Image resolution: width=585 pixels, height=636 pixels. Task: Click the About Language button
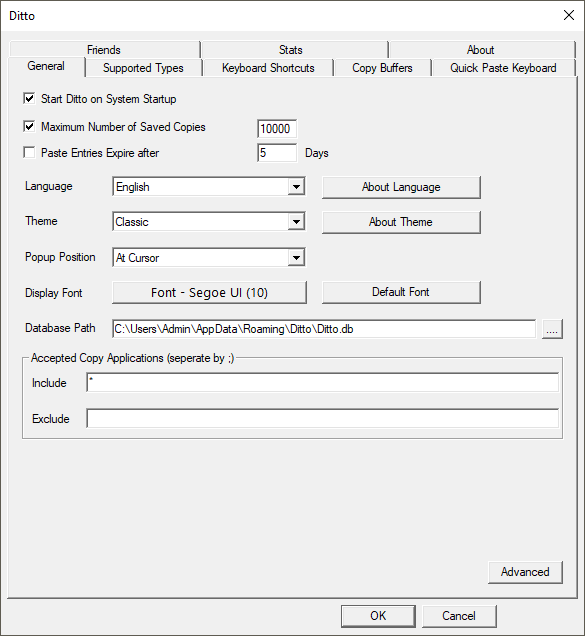401,187
